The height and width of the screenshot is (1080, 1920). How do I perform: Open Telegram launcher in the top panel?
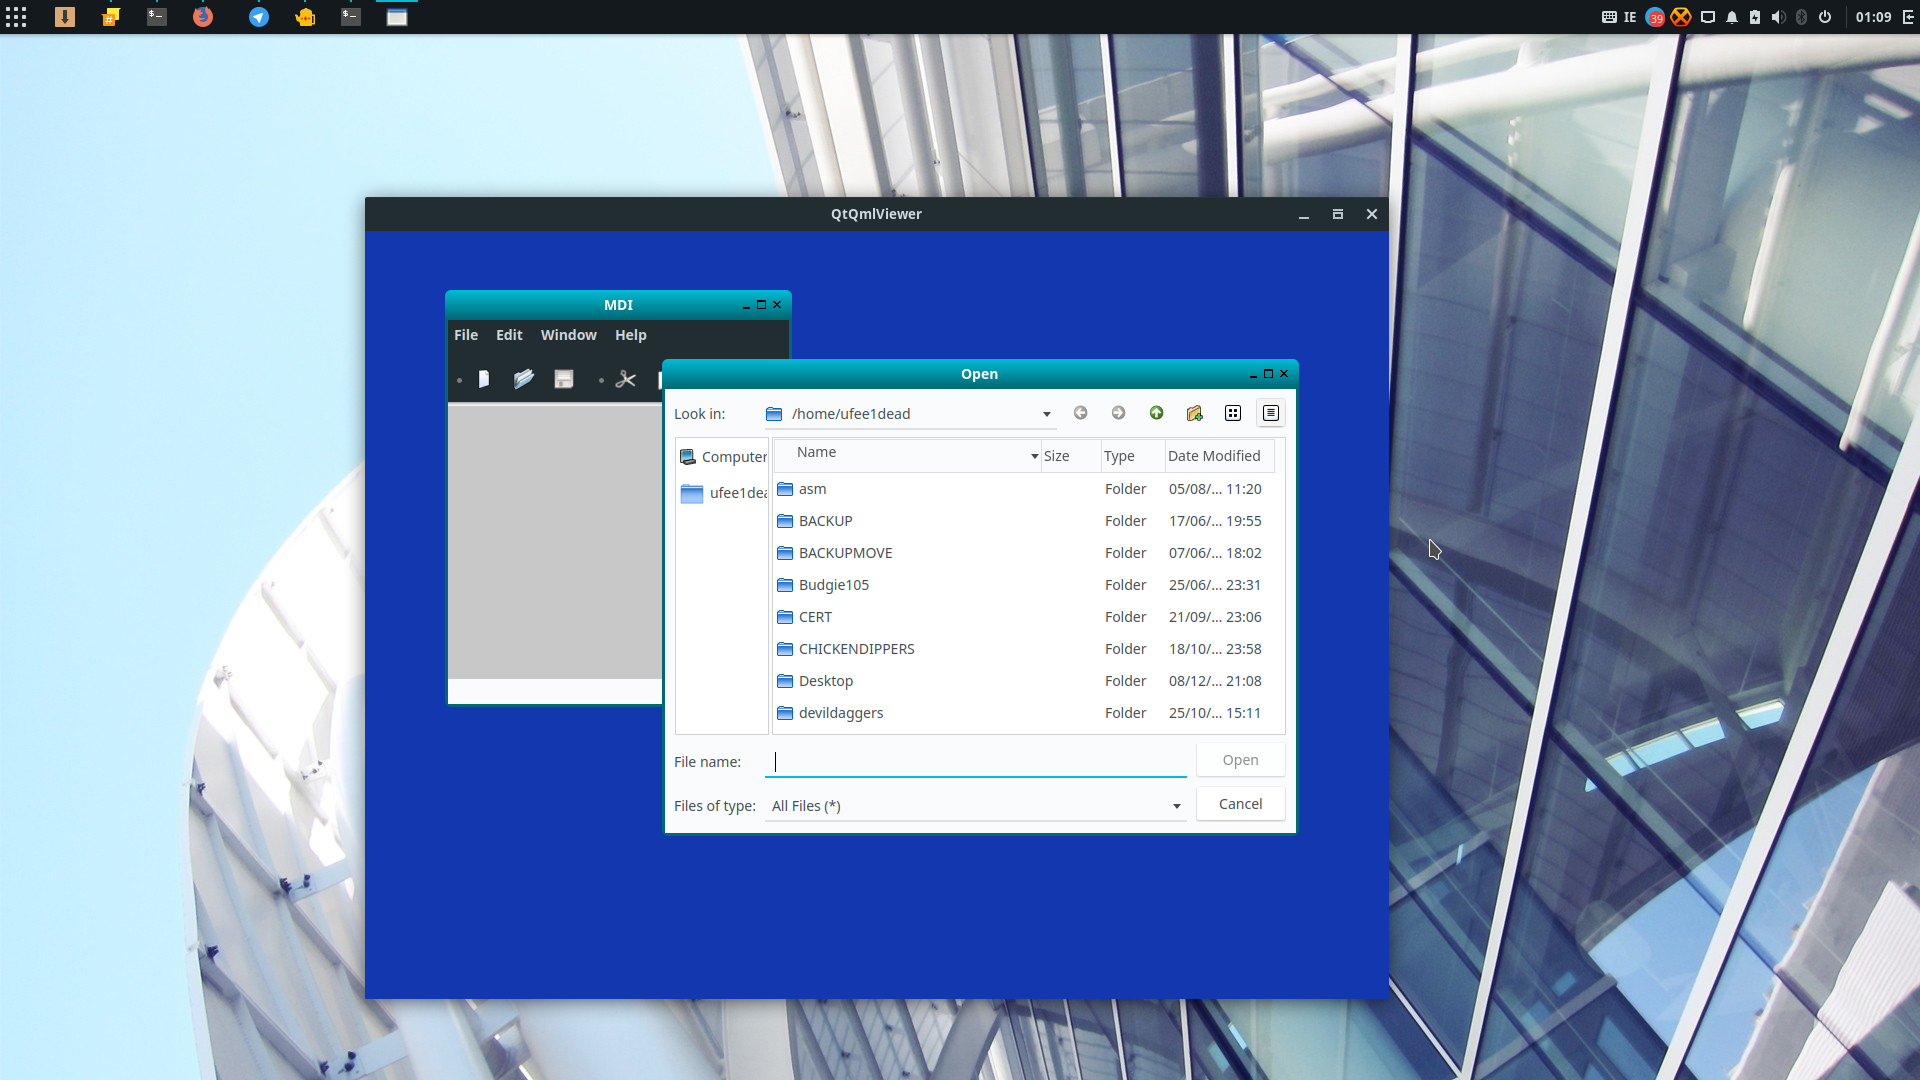click(x=259, y=17)
